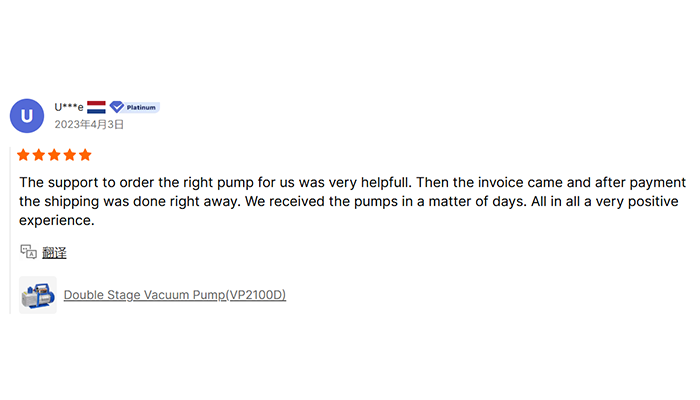
Task: Open the 翻译 translate link
Action: point(54,253)
